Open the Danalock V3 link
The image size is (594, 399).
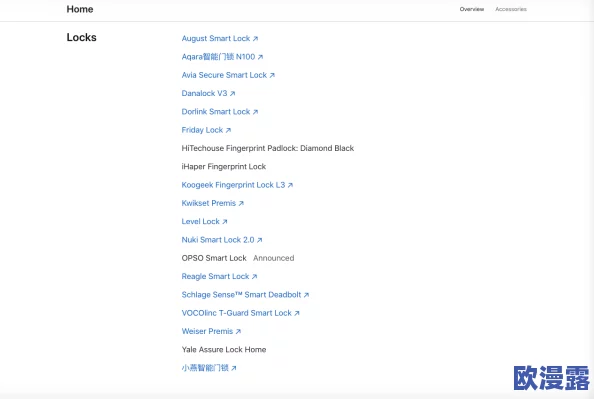(x=208, y=93)
